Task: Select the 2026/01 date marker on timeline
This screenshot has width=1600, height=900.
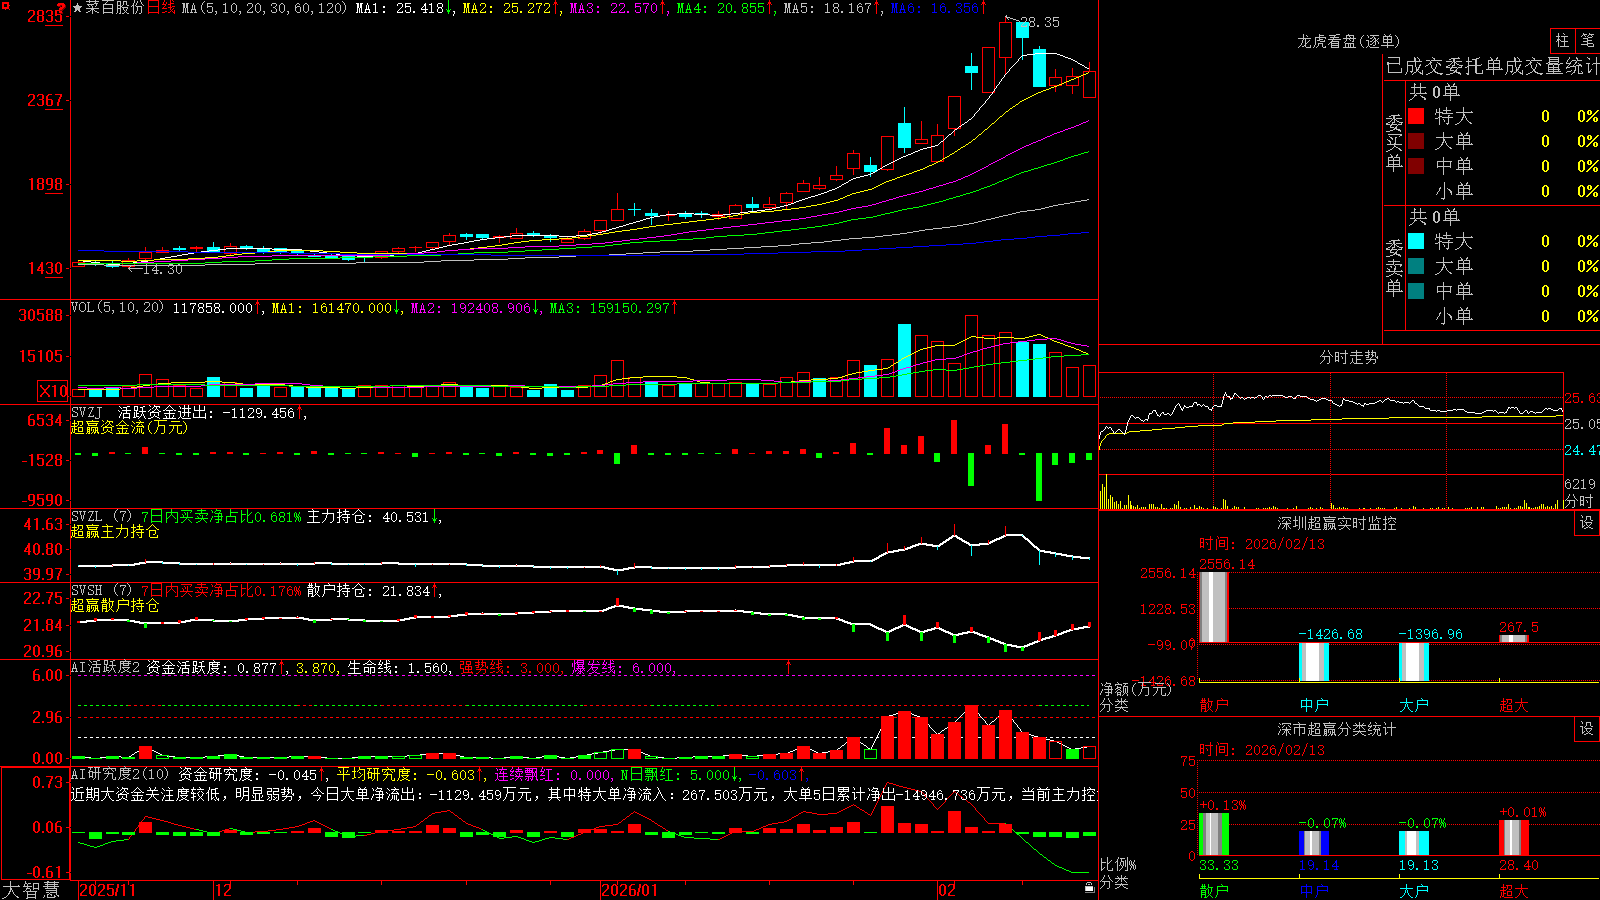Action: [x=630, y=890]
